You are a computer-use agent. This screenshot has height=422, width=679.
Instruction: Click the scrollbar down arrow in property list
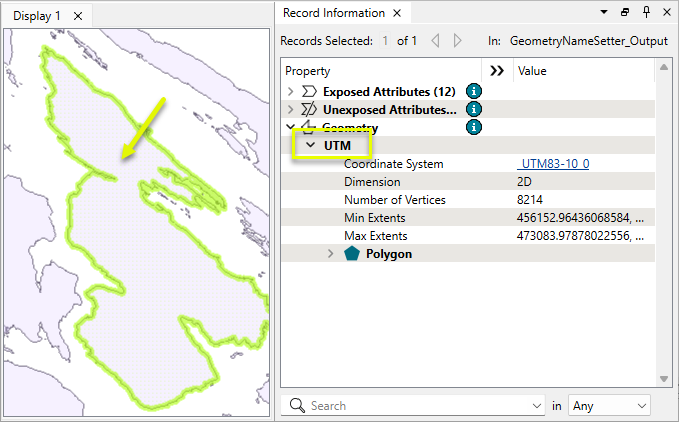[x=664, y=379]
